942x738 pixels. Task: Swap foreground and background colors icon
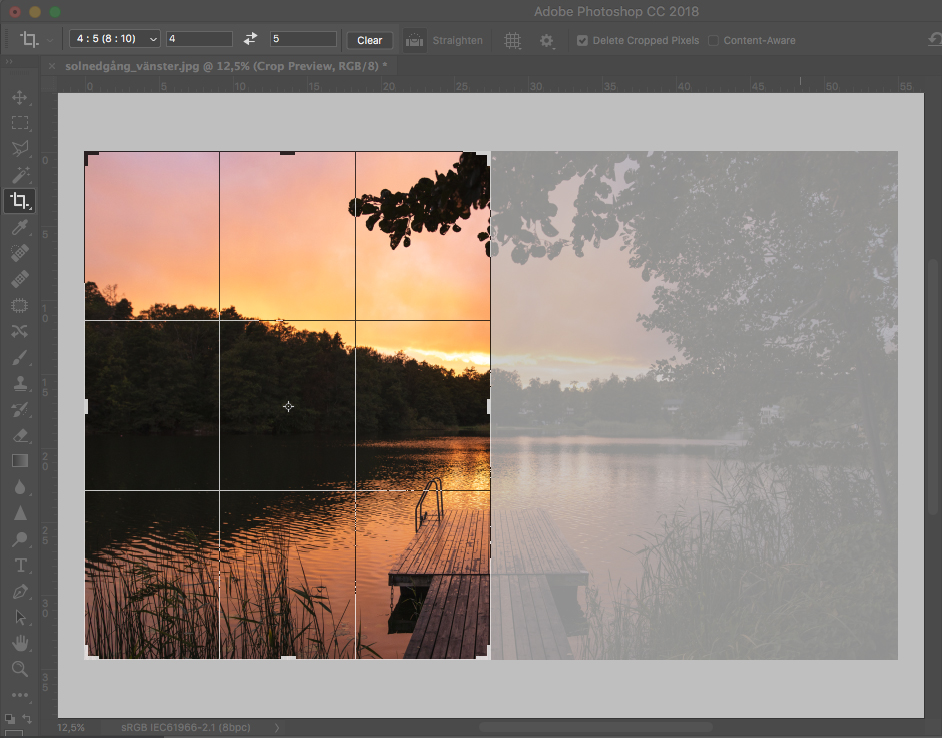27,719
